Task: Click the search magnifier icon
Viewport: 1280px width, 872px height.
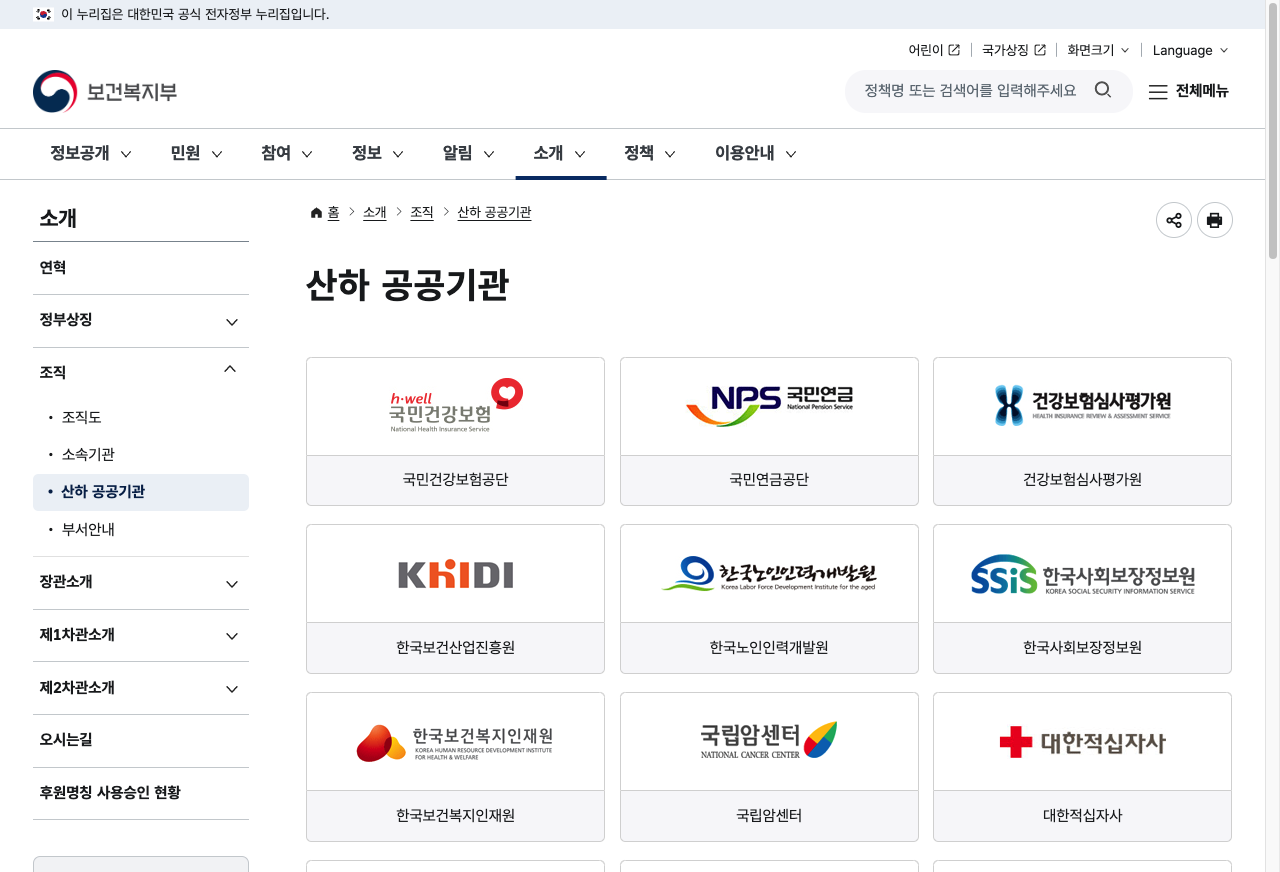Action: point(1103,90)
